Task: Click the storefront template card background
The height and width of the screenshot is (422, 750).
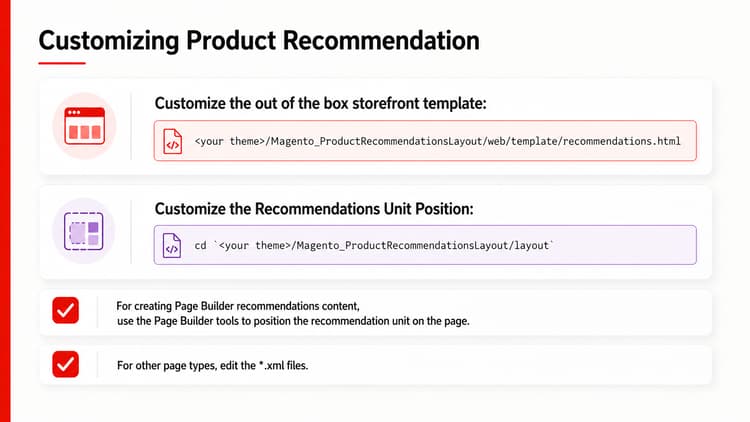Action: tap(376, 126)
